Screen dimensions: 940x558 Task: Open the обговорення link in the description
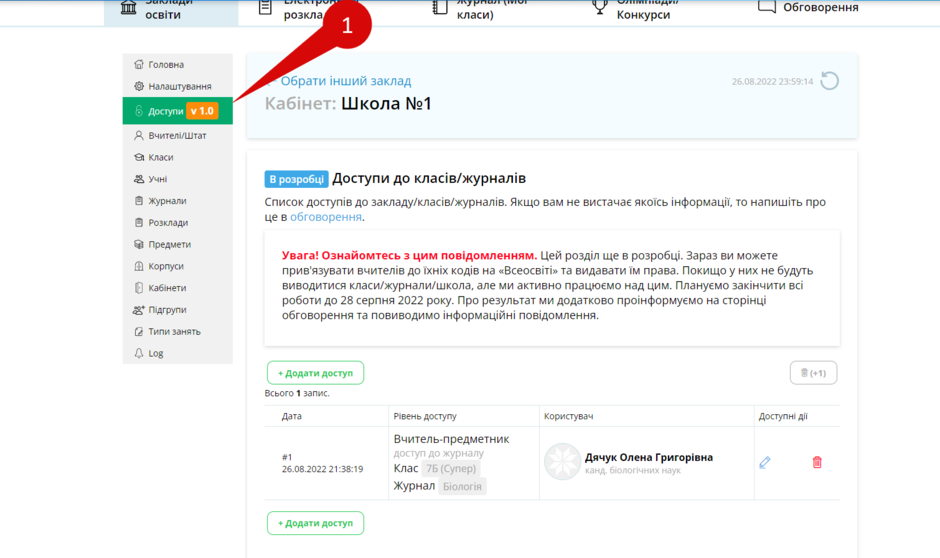(326, 217)
